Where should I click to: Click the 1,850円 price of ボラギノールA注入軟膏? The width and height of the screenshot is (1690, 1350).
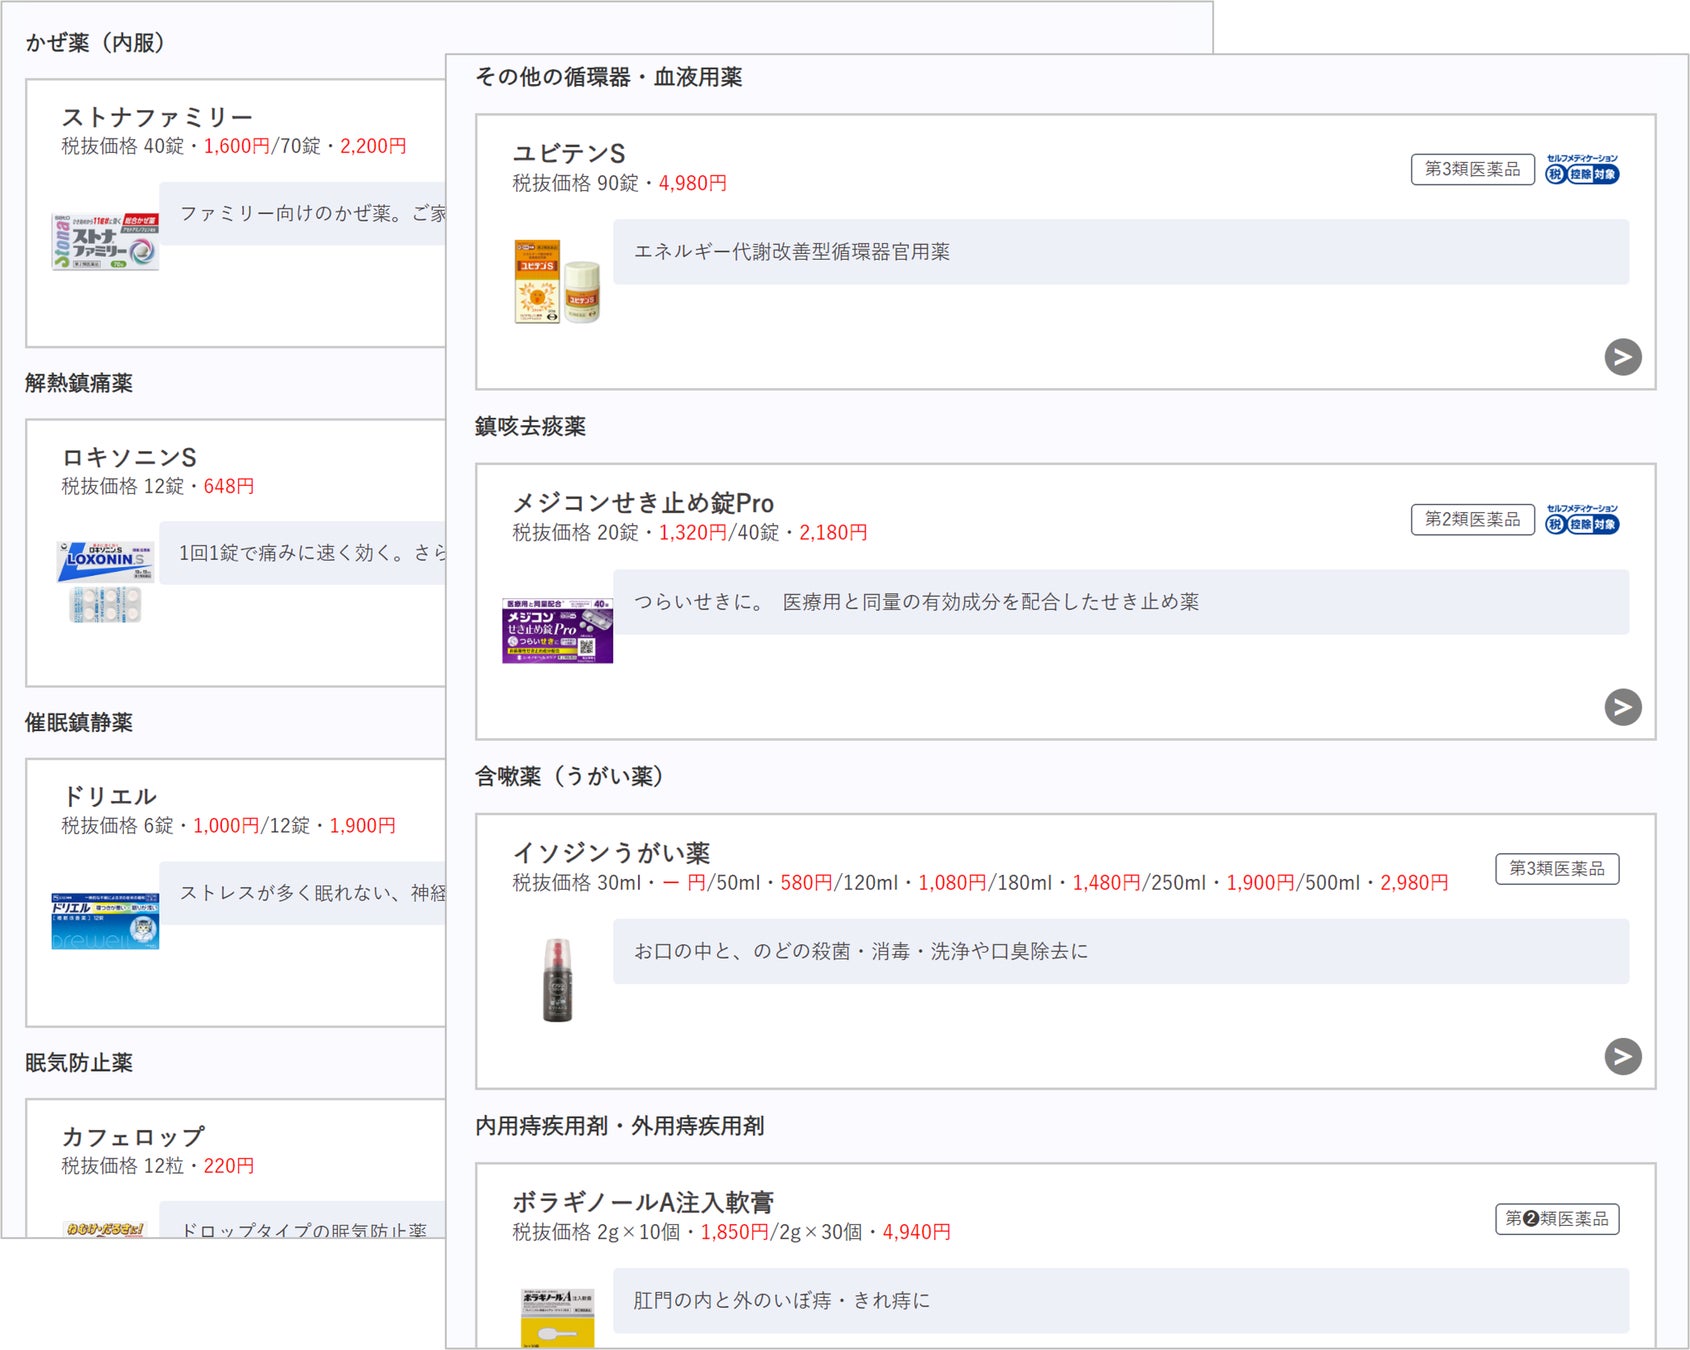click(734, 1232)
